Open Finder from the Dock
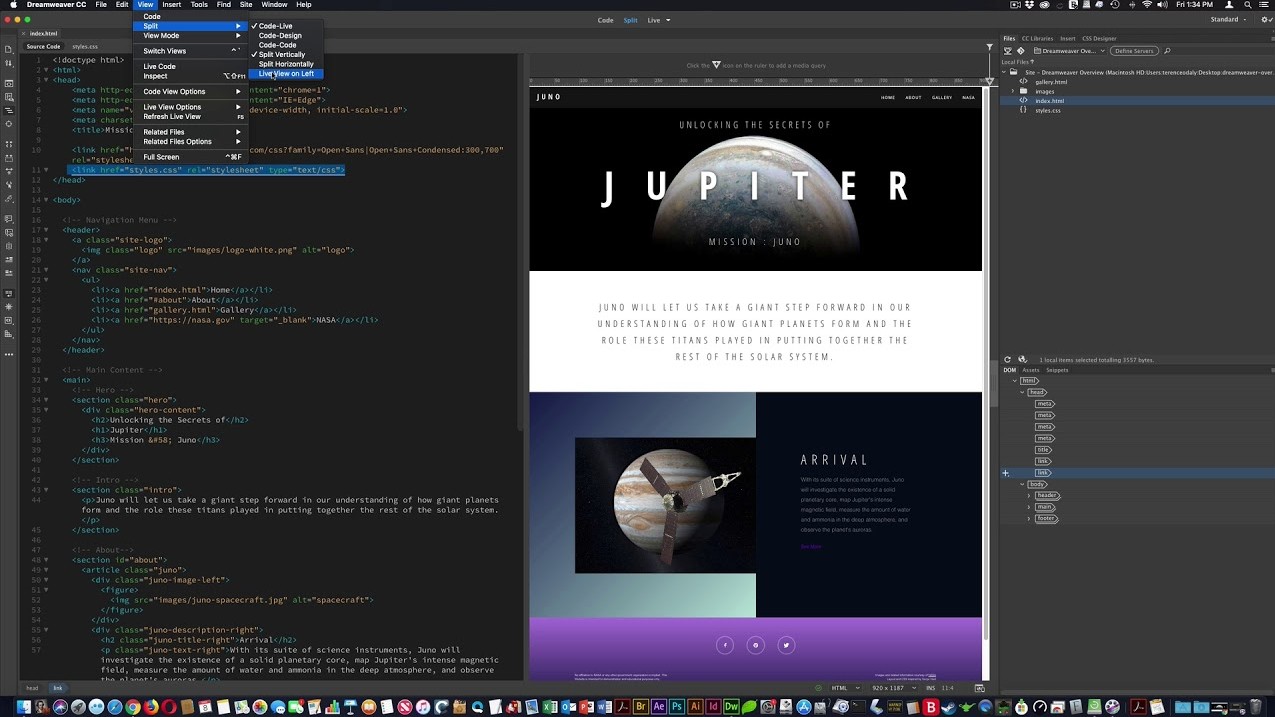The width and height of the screenshot is (1275, 717). [24, 707]
